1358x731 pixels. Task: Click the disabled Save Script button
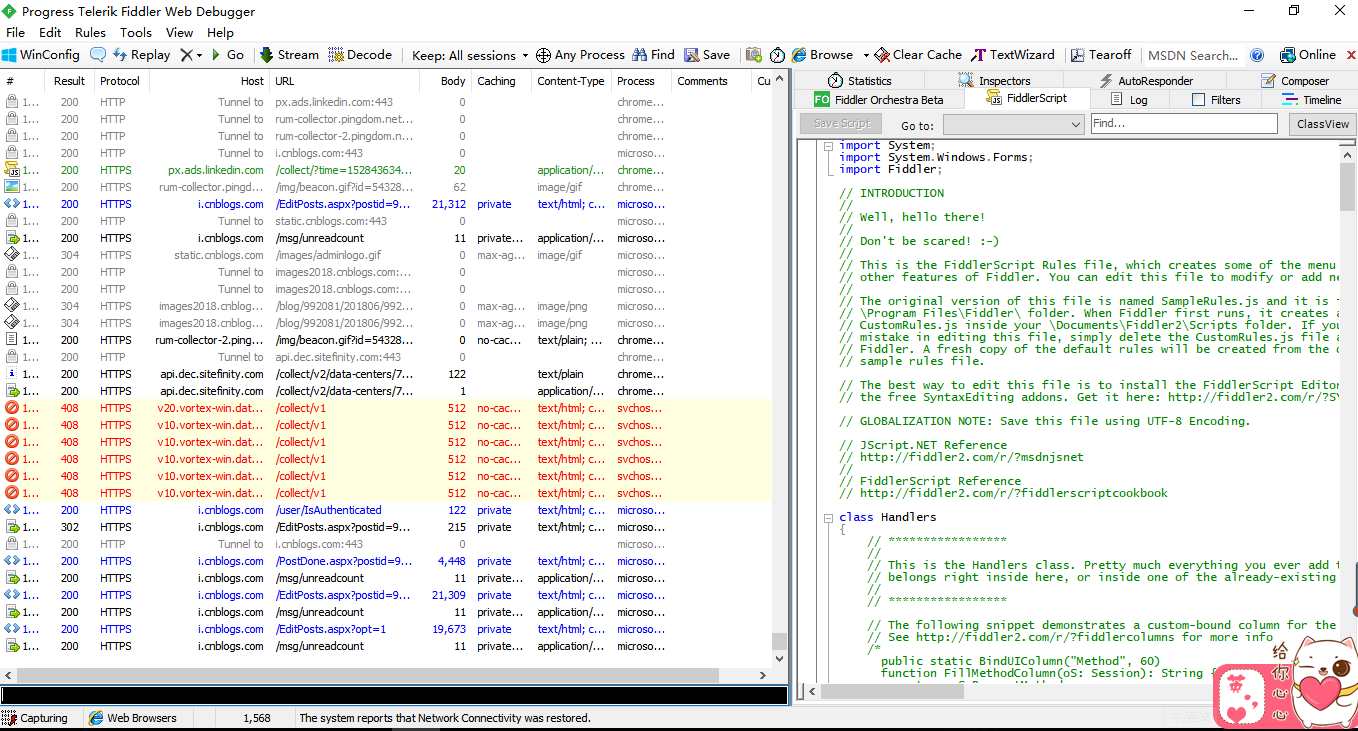tap(842, 124)
